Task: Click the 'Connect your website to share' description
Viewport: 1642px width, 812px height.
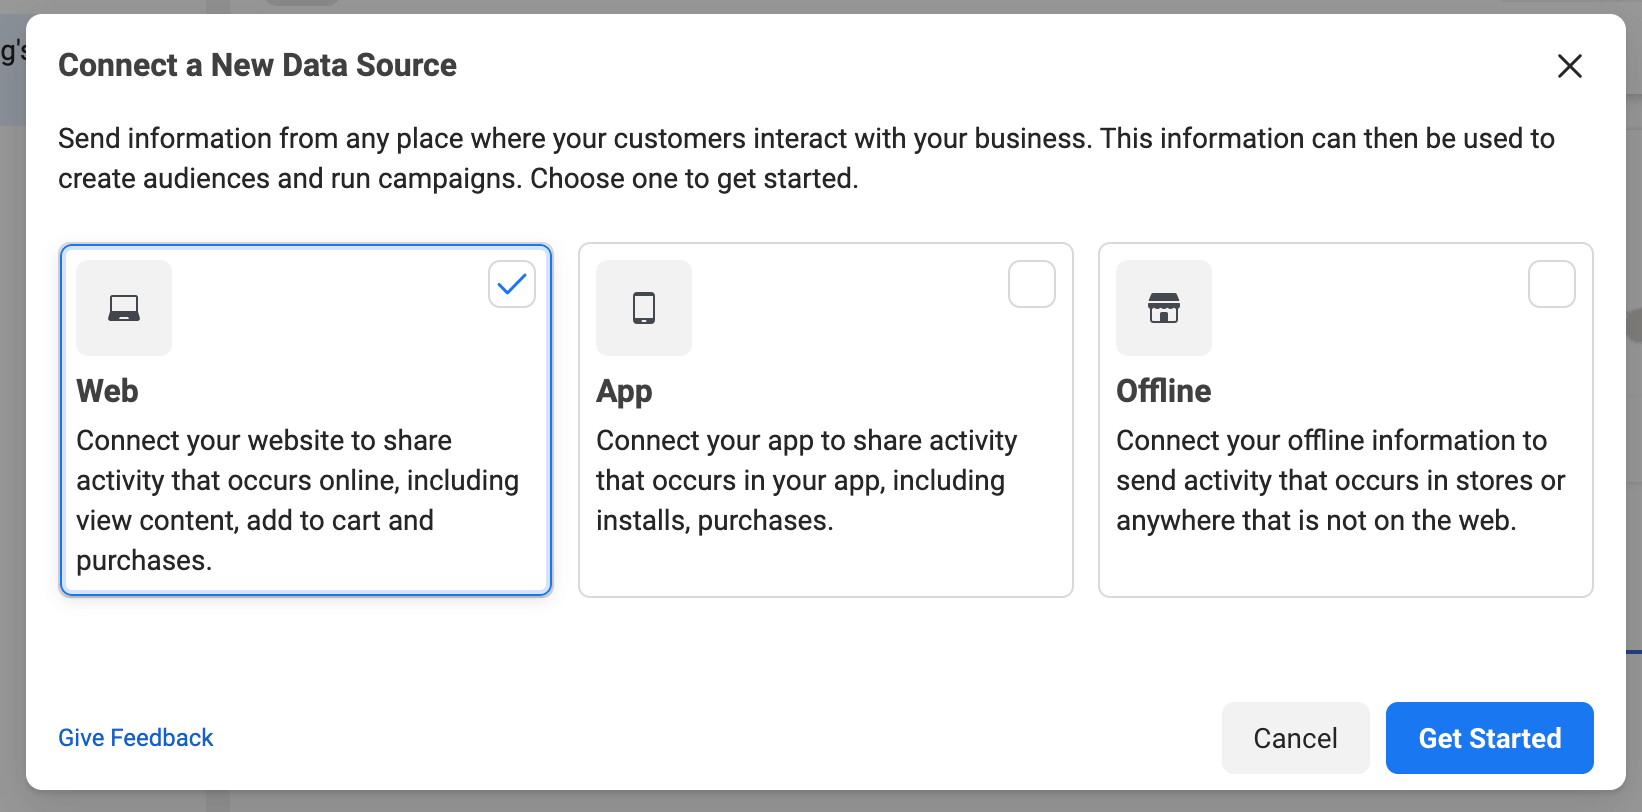Action: click(298, 500)
